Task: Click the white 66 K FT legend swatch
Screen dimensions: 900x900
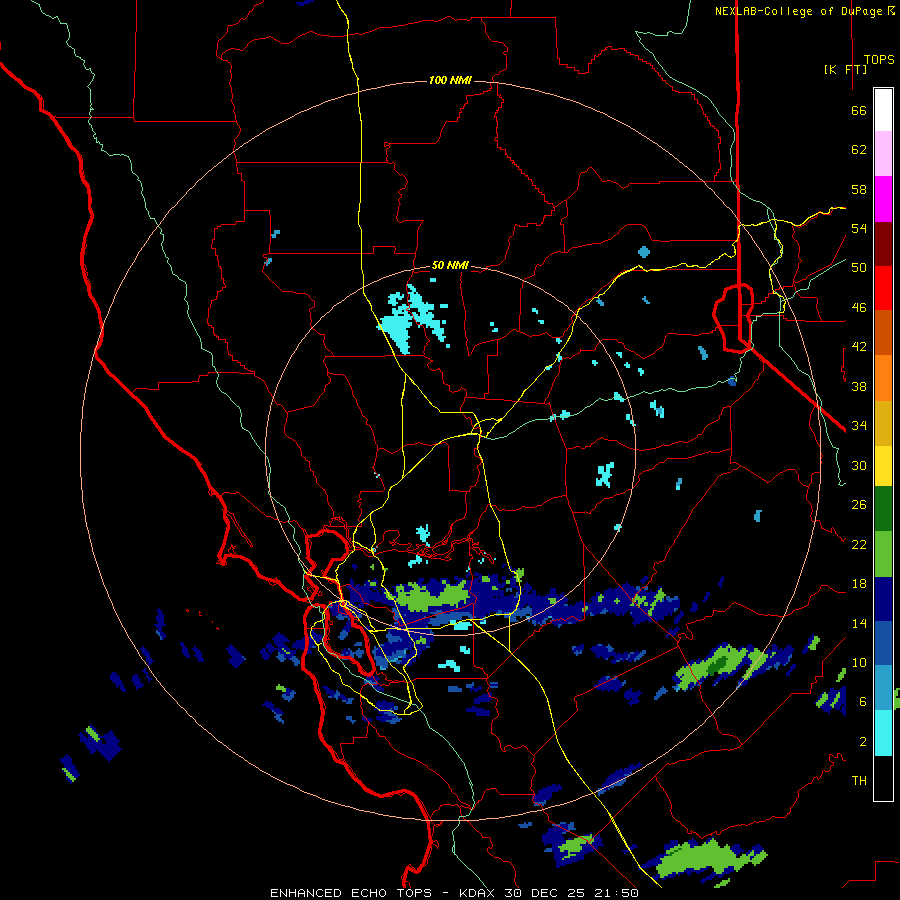Action: click(x=883, y=110)
